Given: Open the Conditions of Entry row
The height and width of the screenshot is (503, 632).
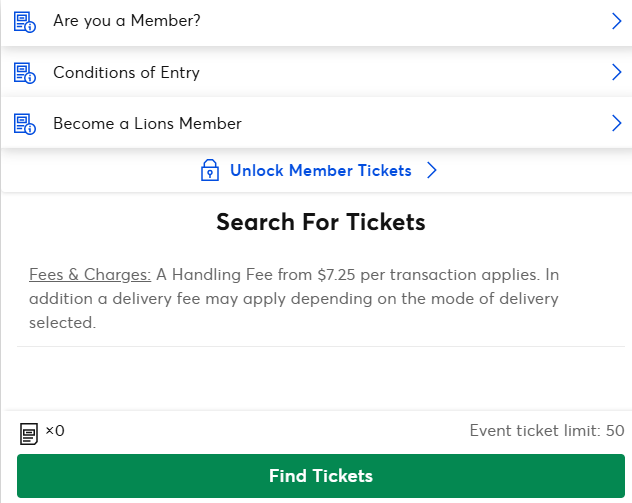Looking at the screenshot, I should [126, 73].
